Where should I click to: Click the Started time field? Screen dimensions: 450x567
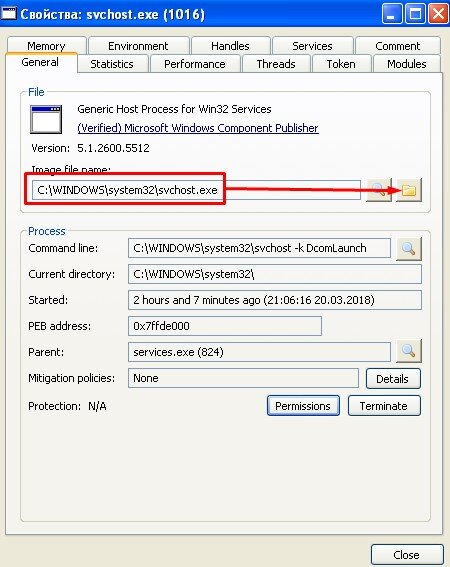pos(275,300)
